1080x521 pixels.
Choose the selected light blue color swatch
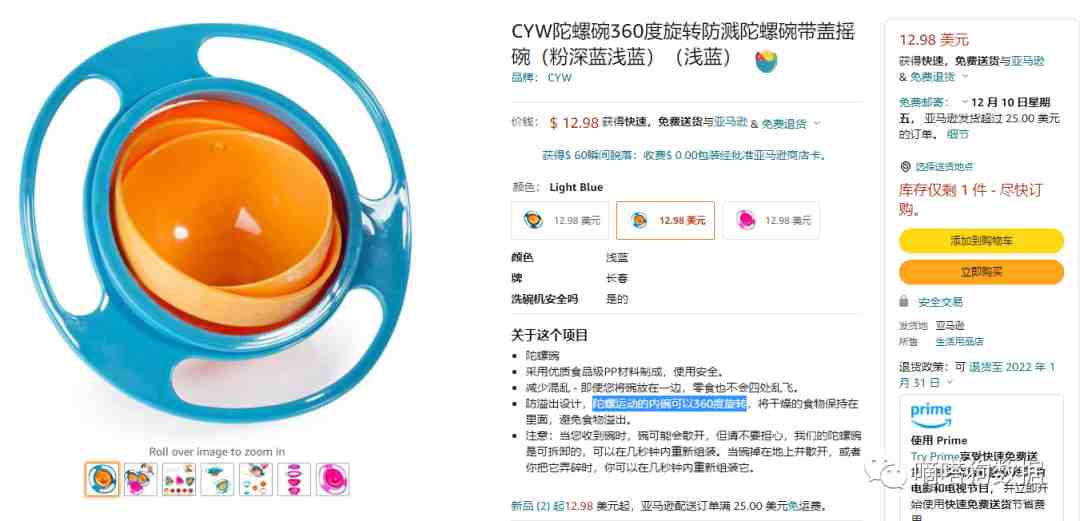point(665,221)
